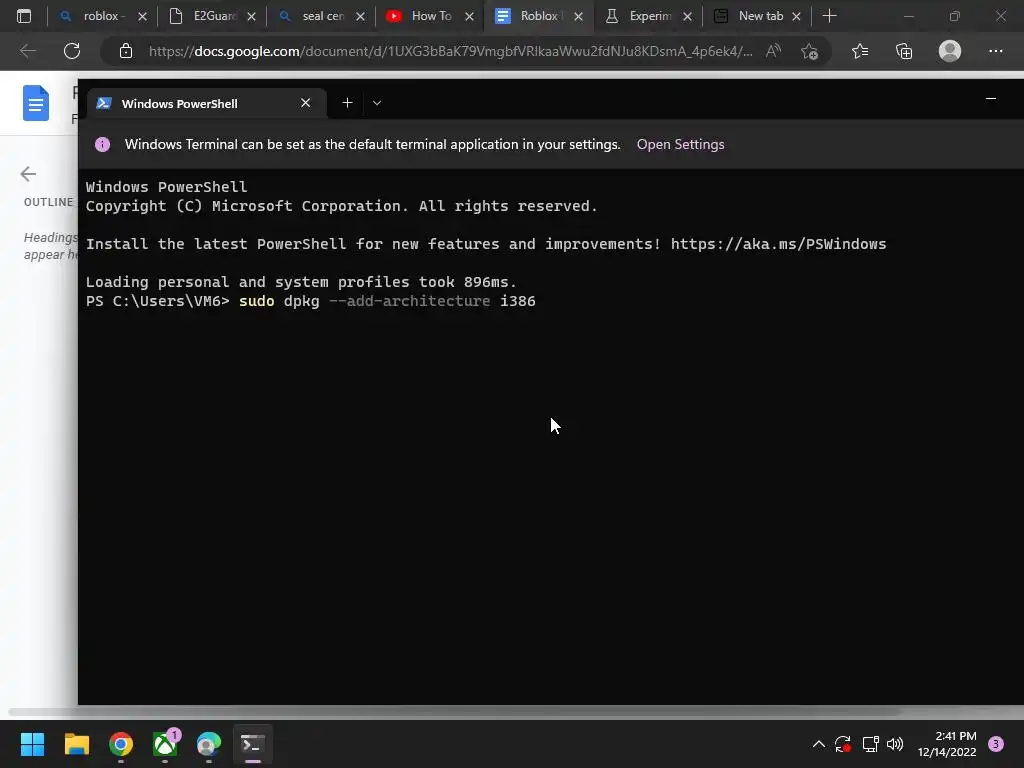This screenshot has height=768, width=1024.
Task: Open Edge Settings and more menu
Action: [x=995, y=51]
